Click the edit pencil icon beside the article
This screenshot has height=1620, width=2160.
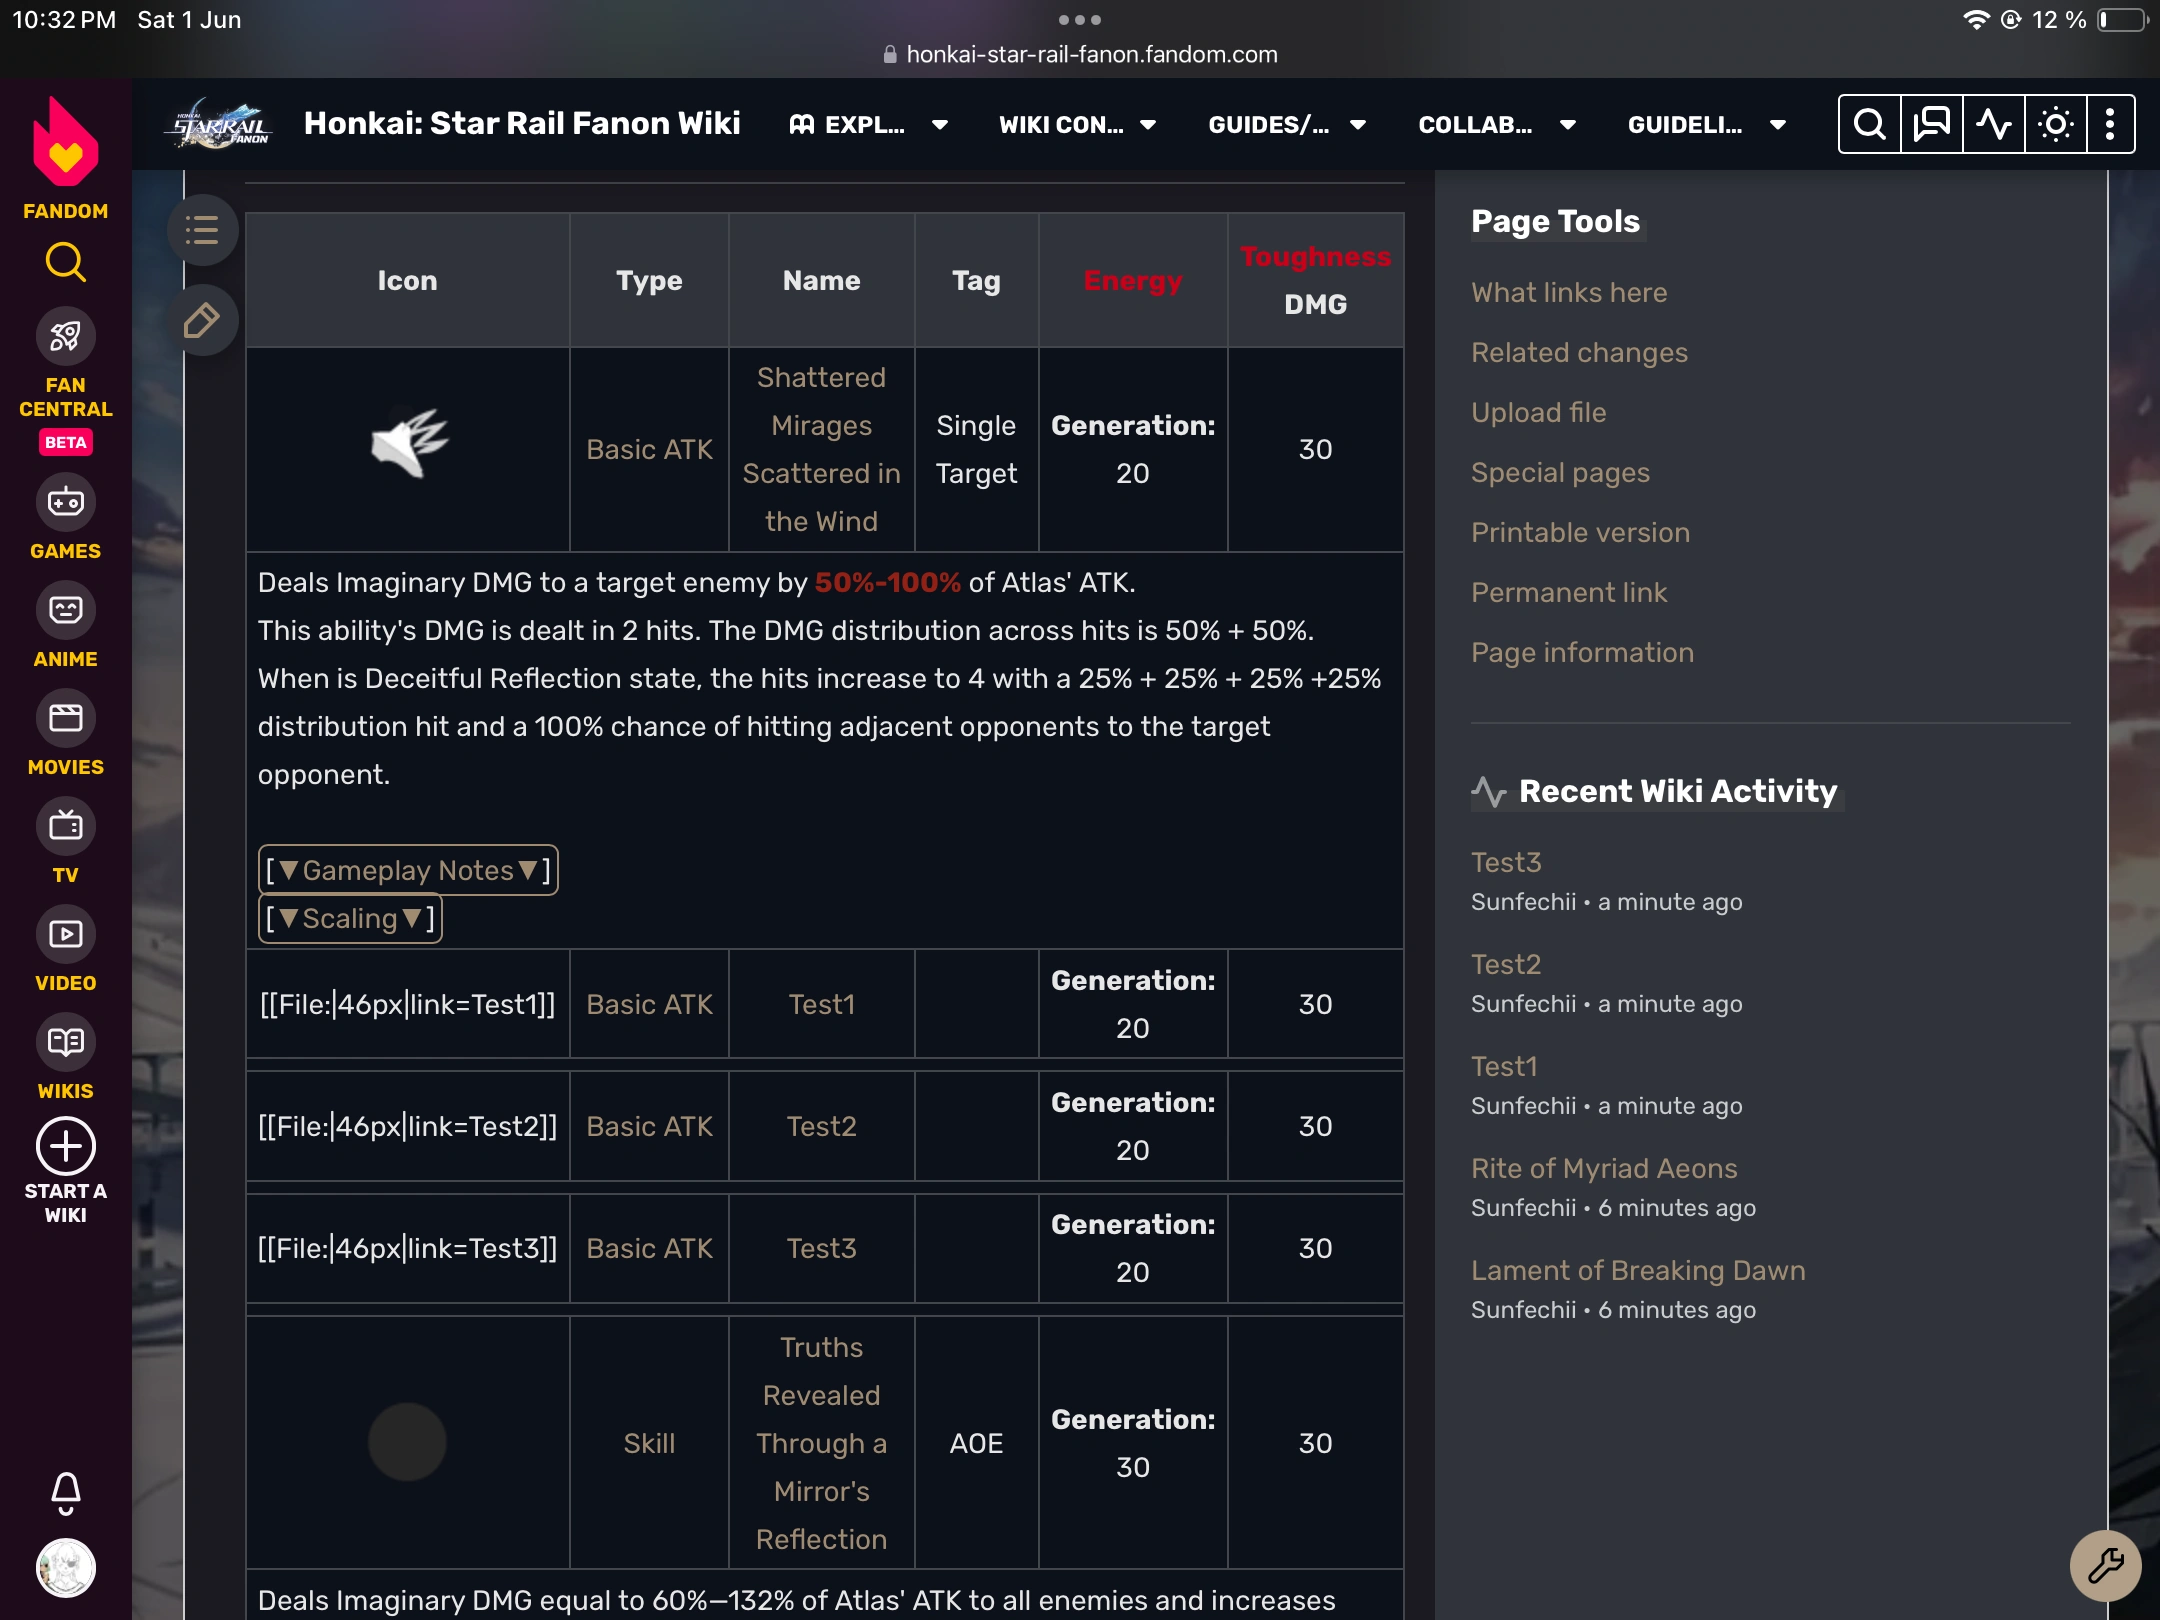pyautogui.click(x=203, y=321)
